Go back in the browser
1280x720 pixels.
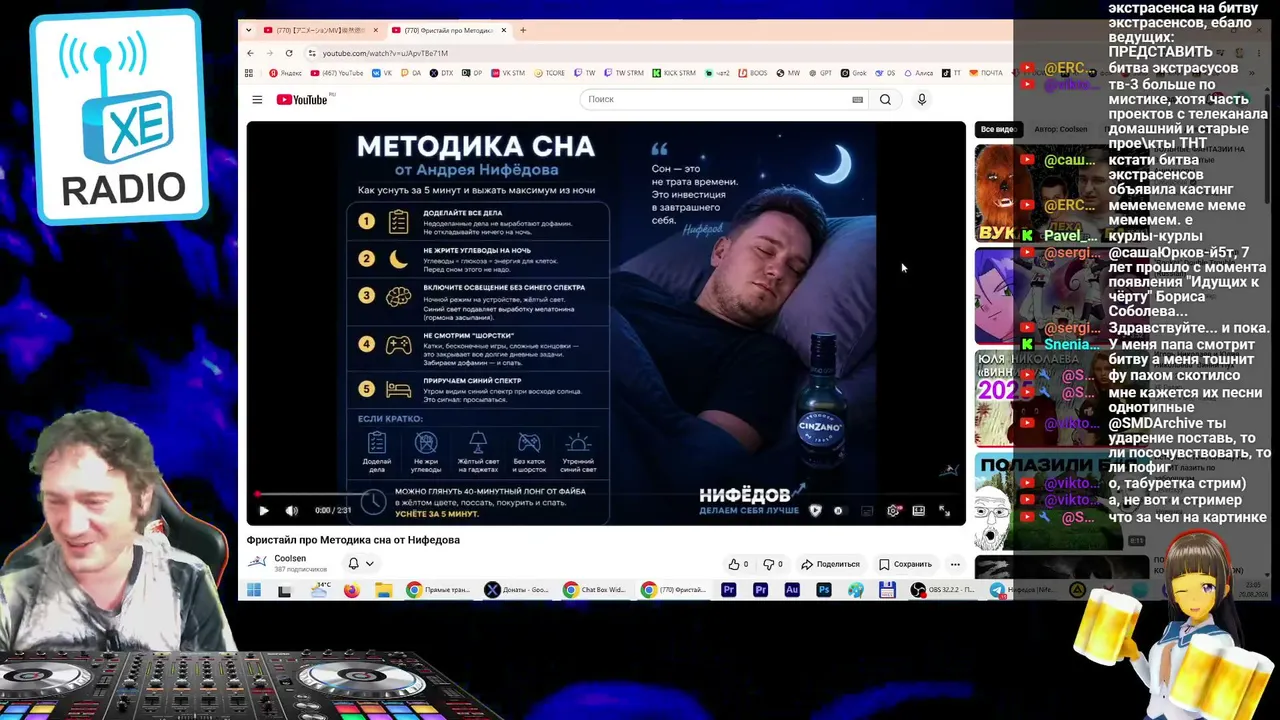pyautogui.click(x=250, y=53)
